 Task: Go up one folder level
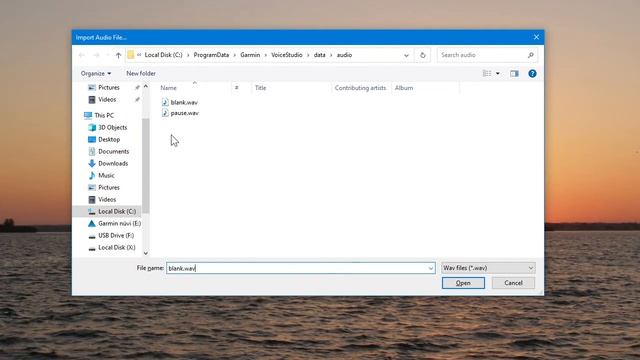pyautogui.click(x=118, y=55)
